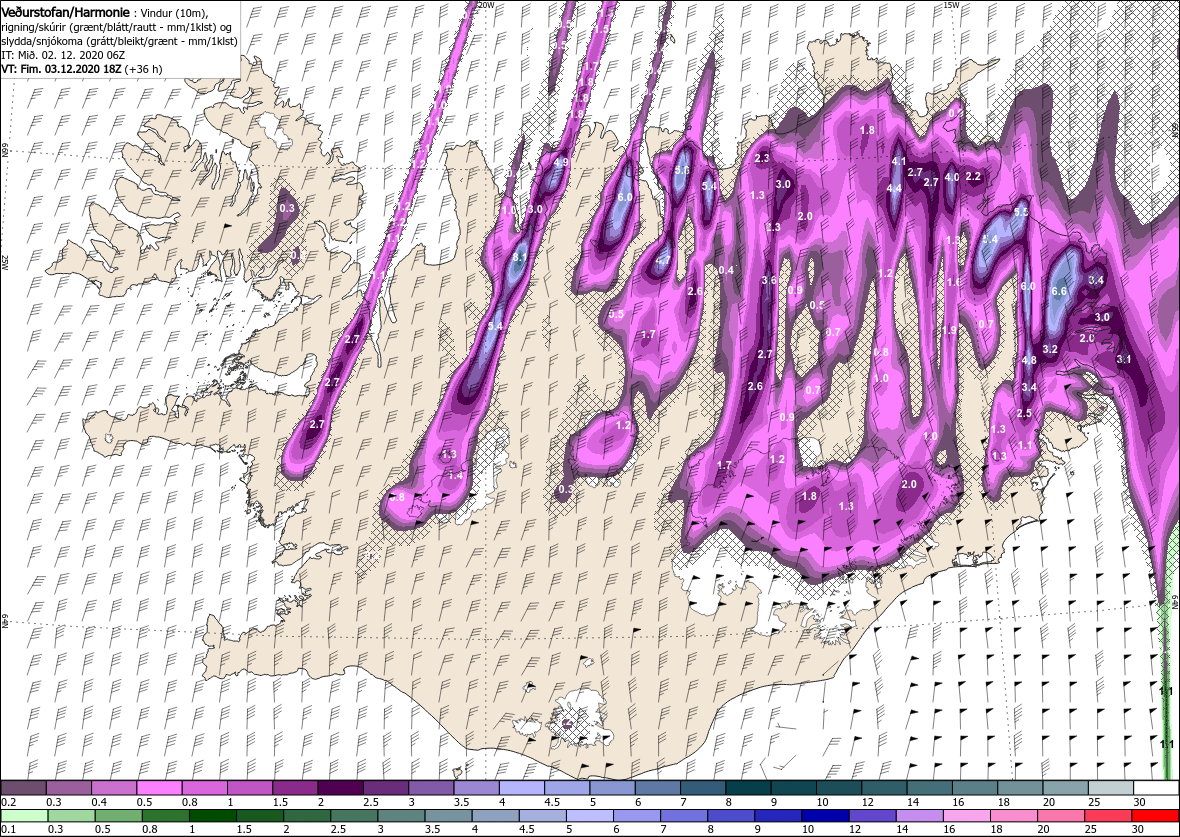Screen dimensions: 1180x837
Task: Select lower legend pure red swatch above 30
Action: [x=1155, y=816]
